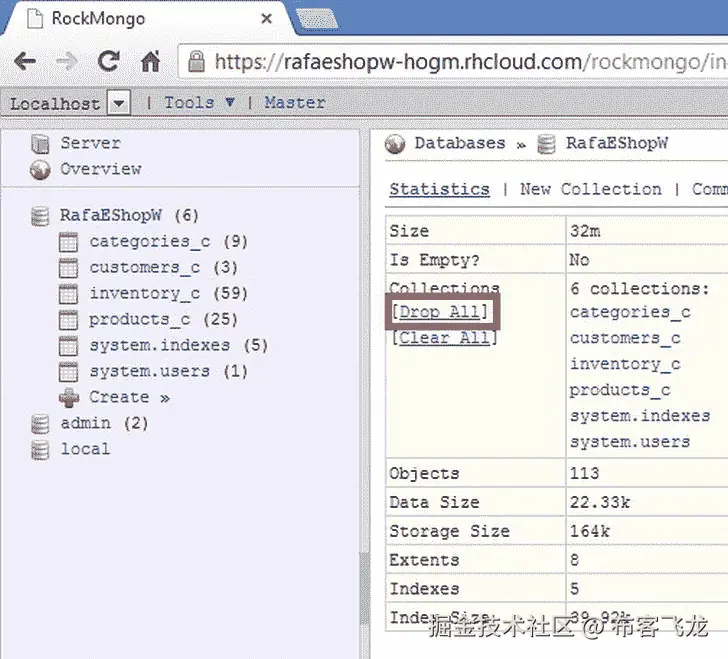Open inventory_c (59) collection in sidebar
This screenshot has width=728, height=659.
(169, 294)
